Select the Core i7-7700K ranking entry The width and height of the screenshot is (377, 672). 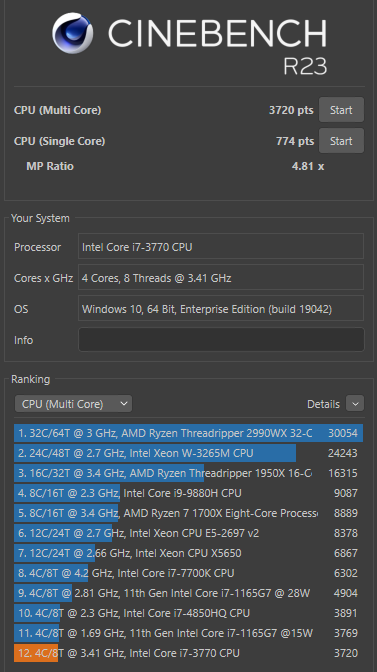(188, 573)
